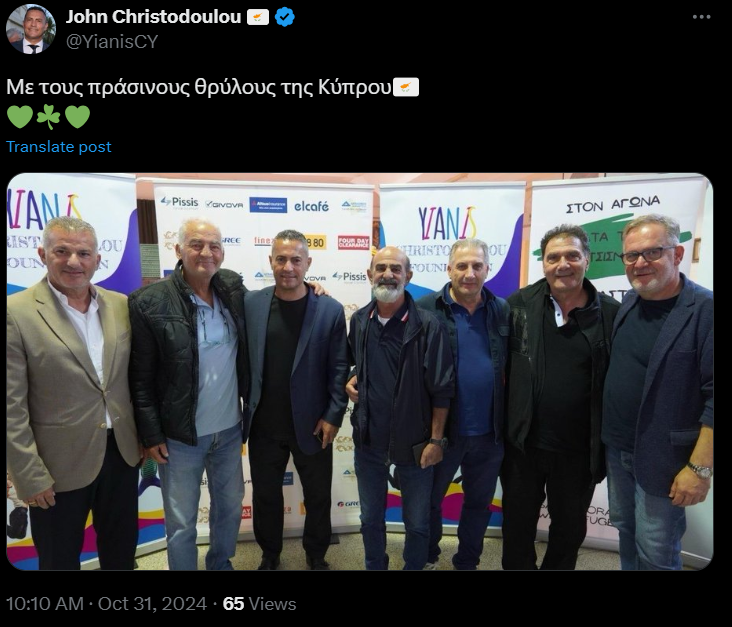
Task: Click the blue verified checkmark badge
Action: coord(284,17)
